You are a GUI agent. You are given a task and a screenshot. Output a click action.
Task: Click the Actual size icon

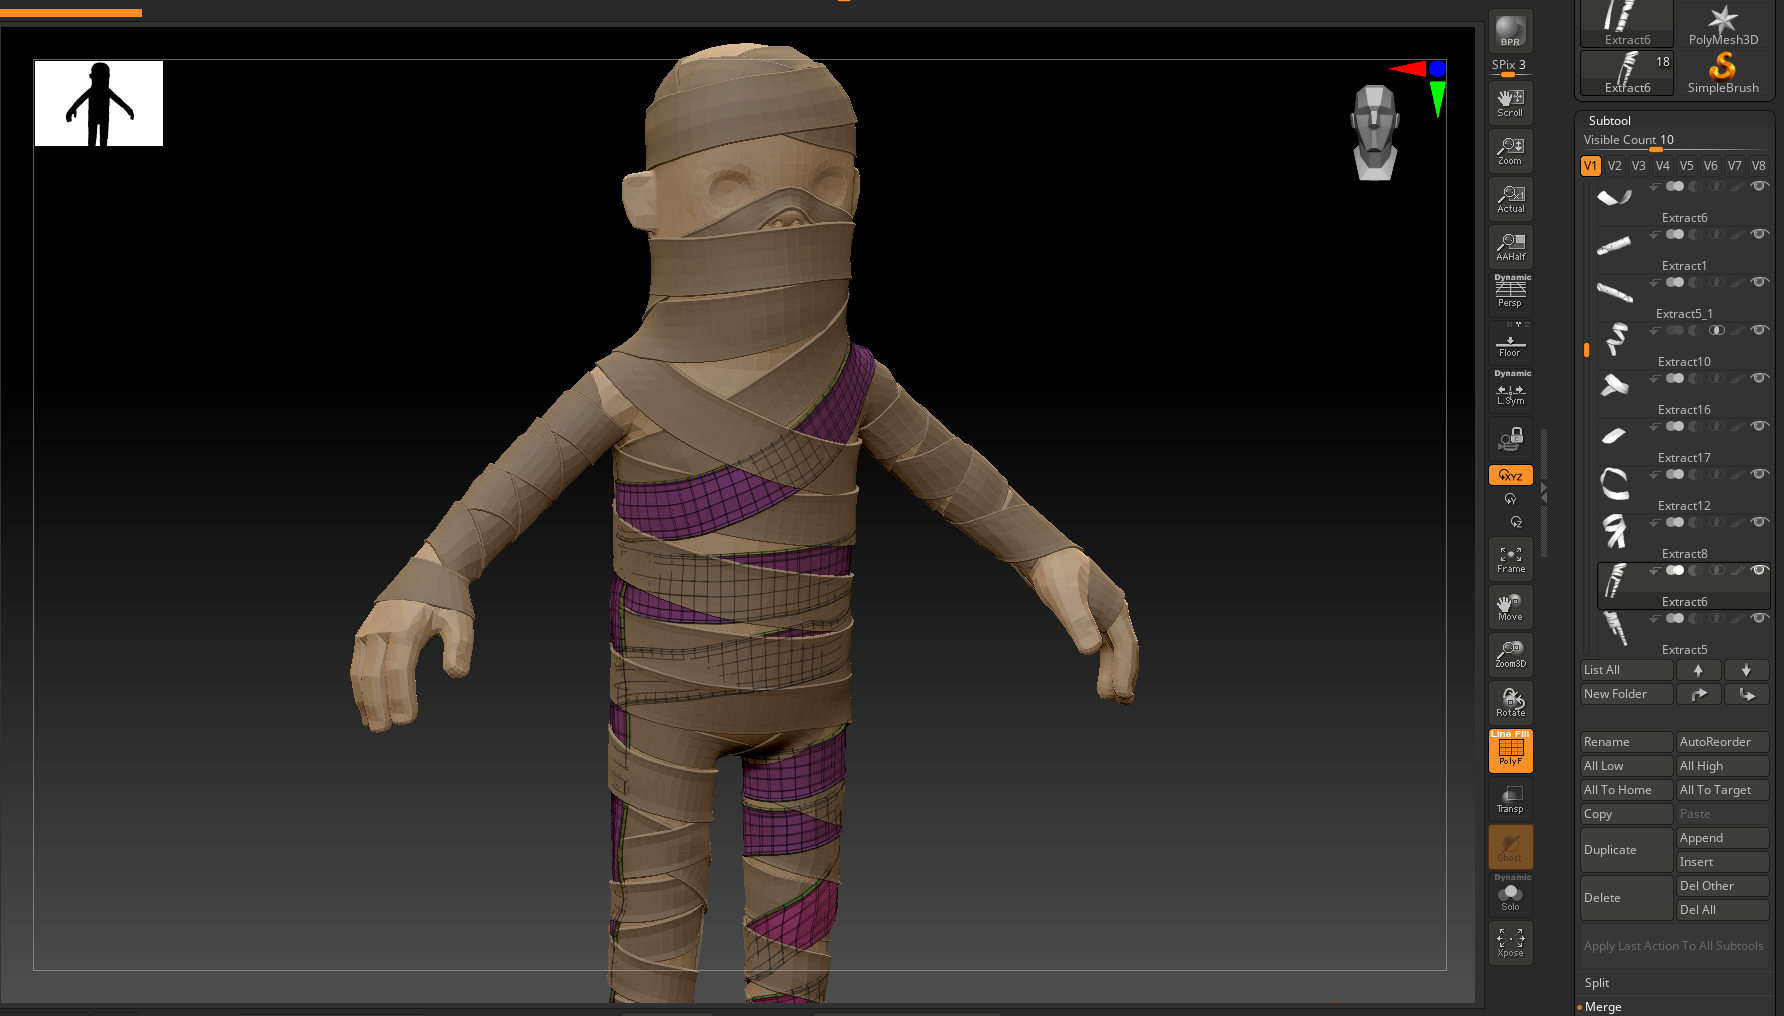[x=1510, y=198]
